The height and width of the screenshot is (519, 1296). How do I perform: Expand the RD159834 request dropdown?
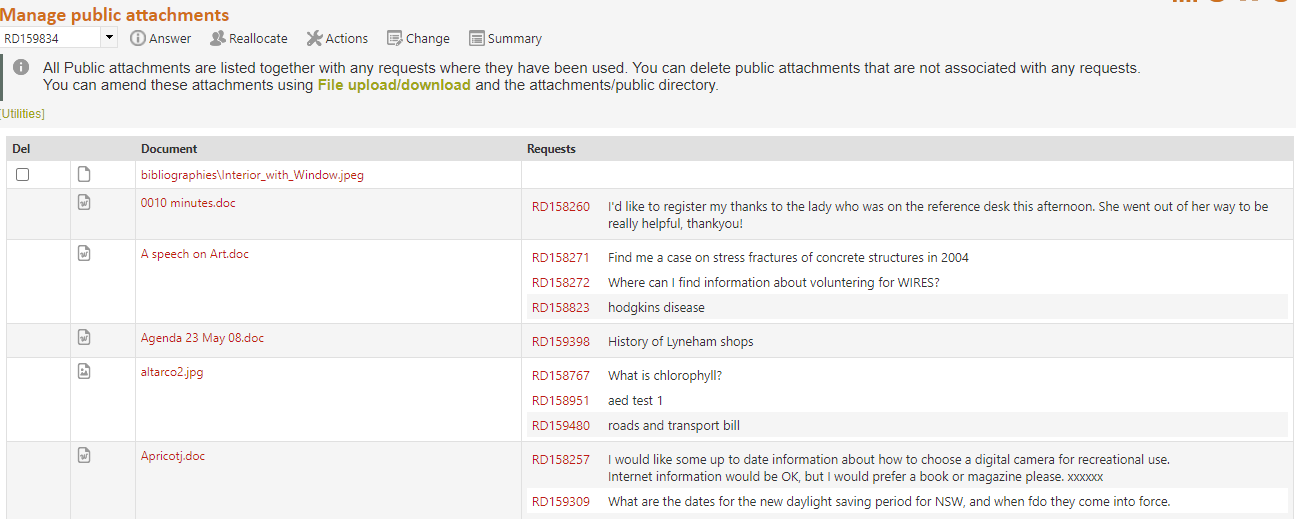109,38
